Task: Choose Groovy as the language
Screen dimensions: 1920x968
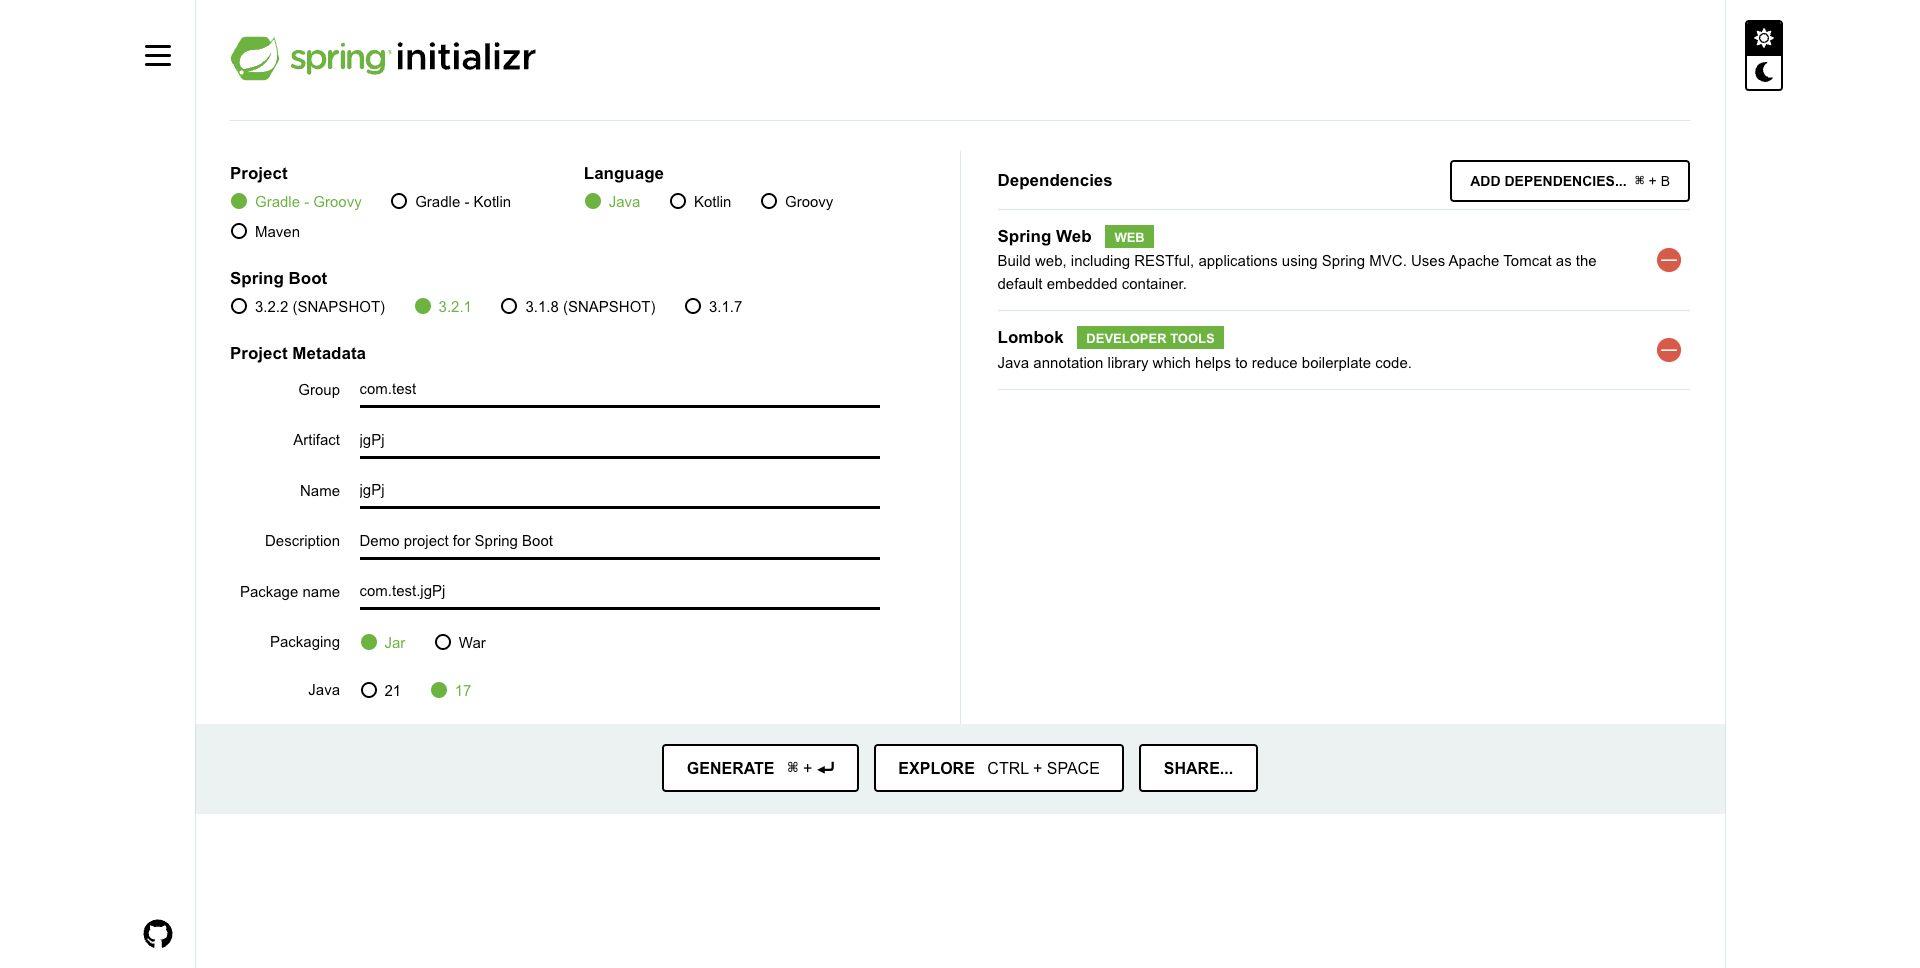Action: 797,202
